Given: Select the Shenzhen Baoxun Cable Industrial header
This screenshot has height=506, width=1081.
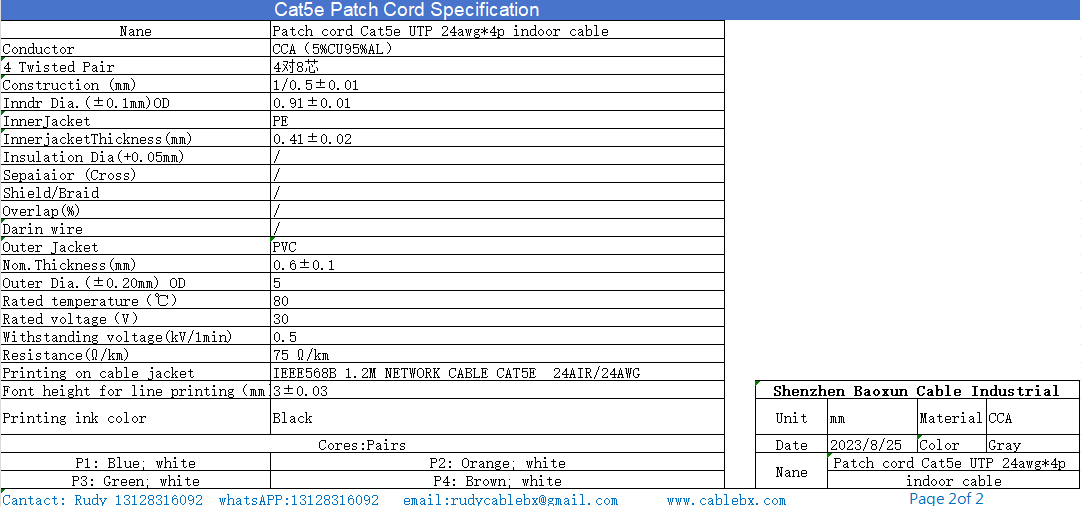Looking at the screenshot, I should click(x=915, y=391).
